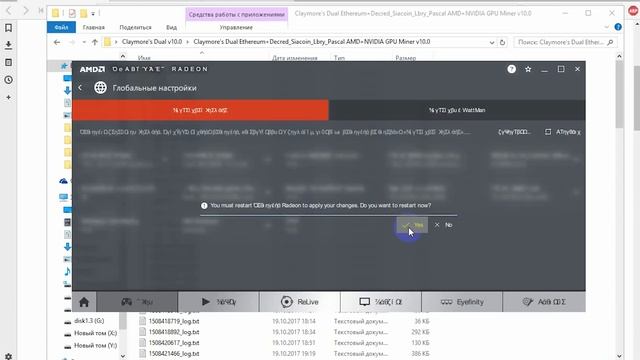This screenshot has height=360, width=640.
Task: Open the settings gear in left sidebar
Action: pos(8,356)
